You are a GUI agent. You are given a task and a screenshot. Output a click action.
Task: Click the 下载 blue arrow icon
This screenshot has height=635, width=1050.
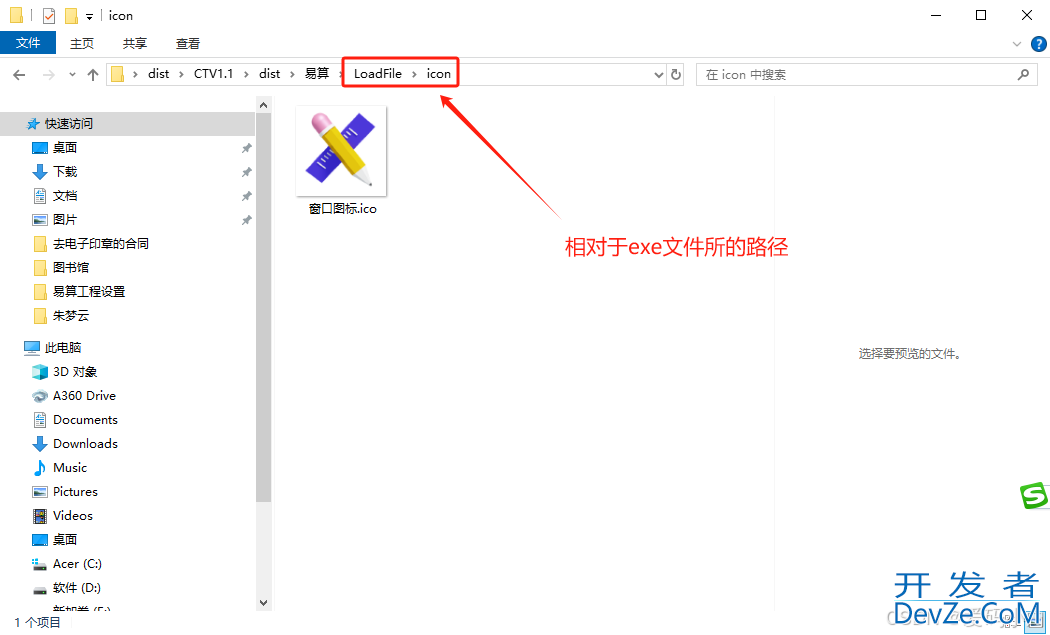pos(40,172)
